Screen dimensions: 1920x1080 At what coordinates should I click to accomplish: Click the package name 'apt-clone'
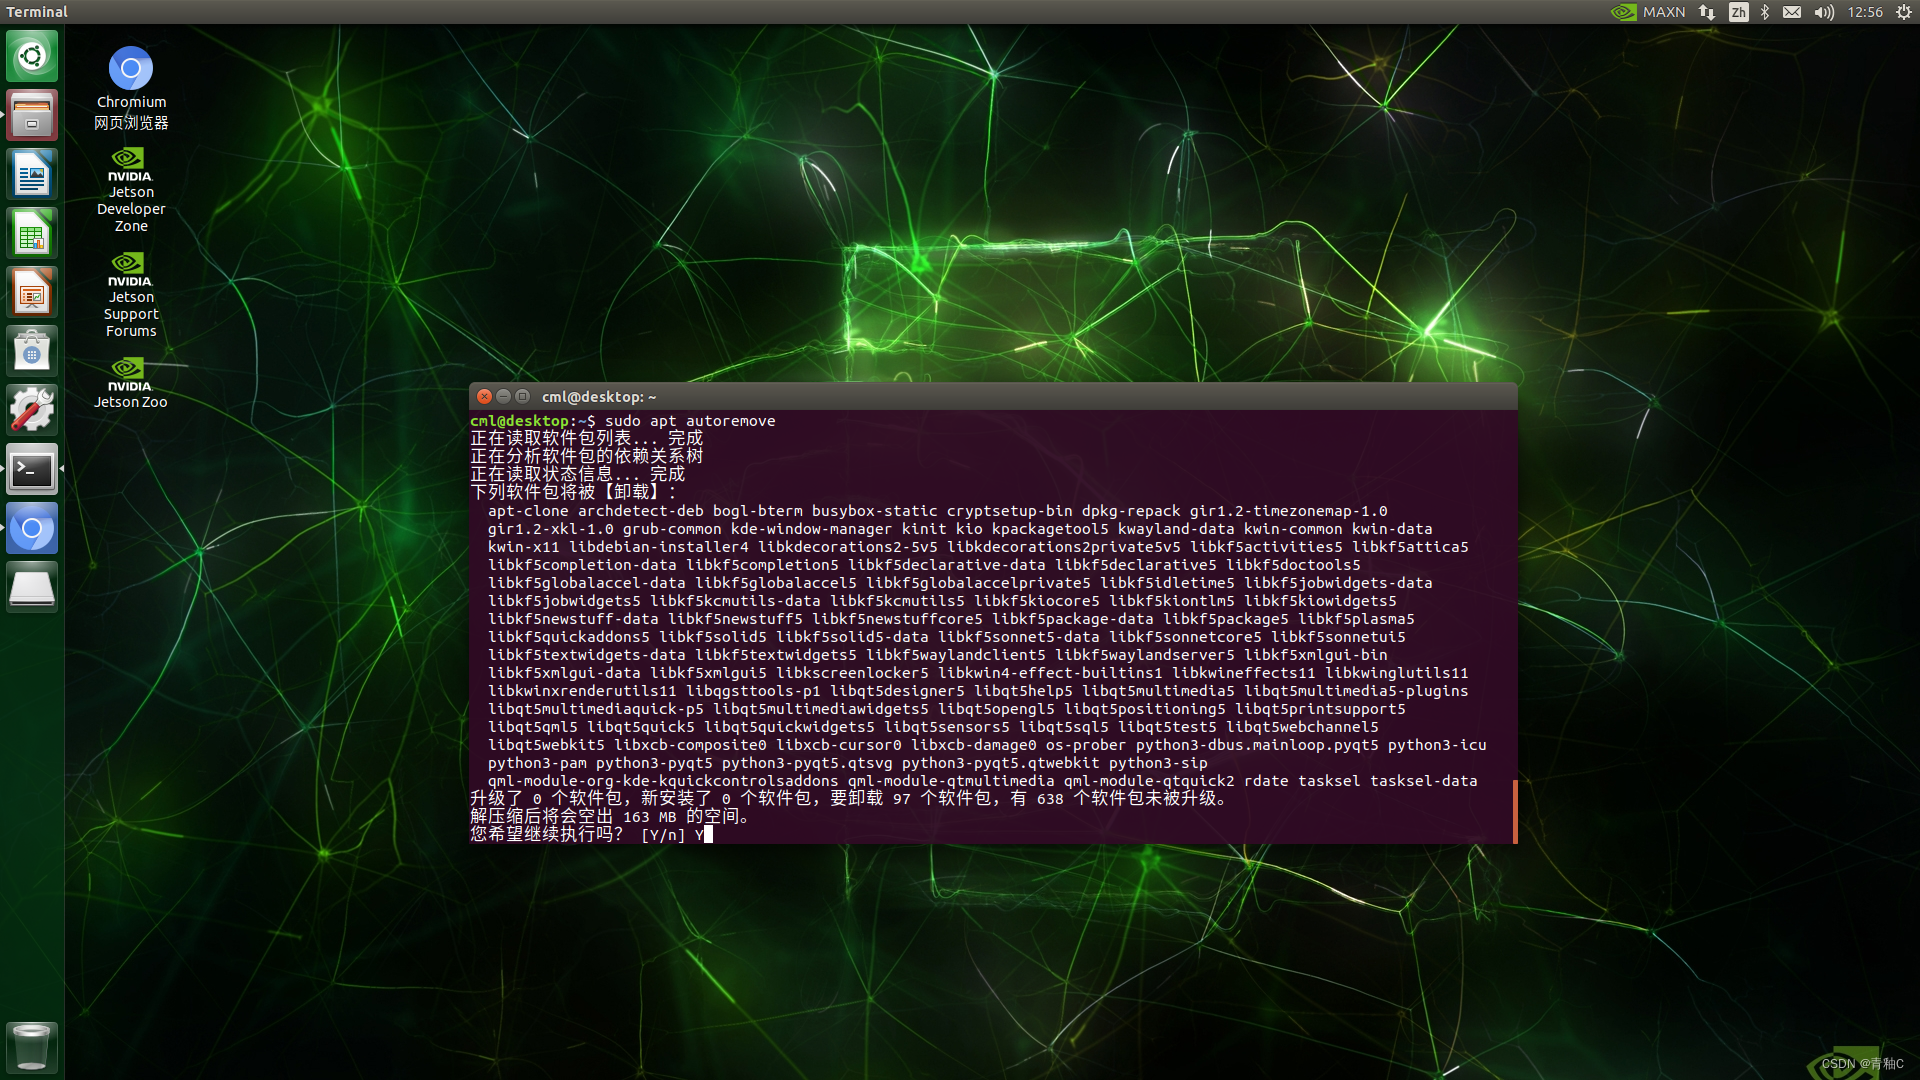point(528,511)
